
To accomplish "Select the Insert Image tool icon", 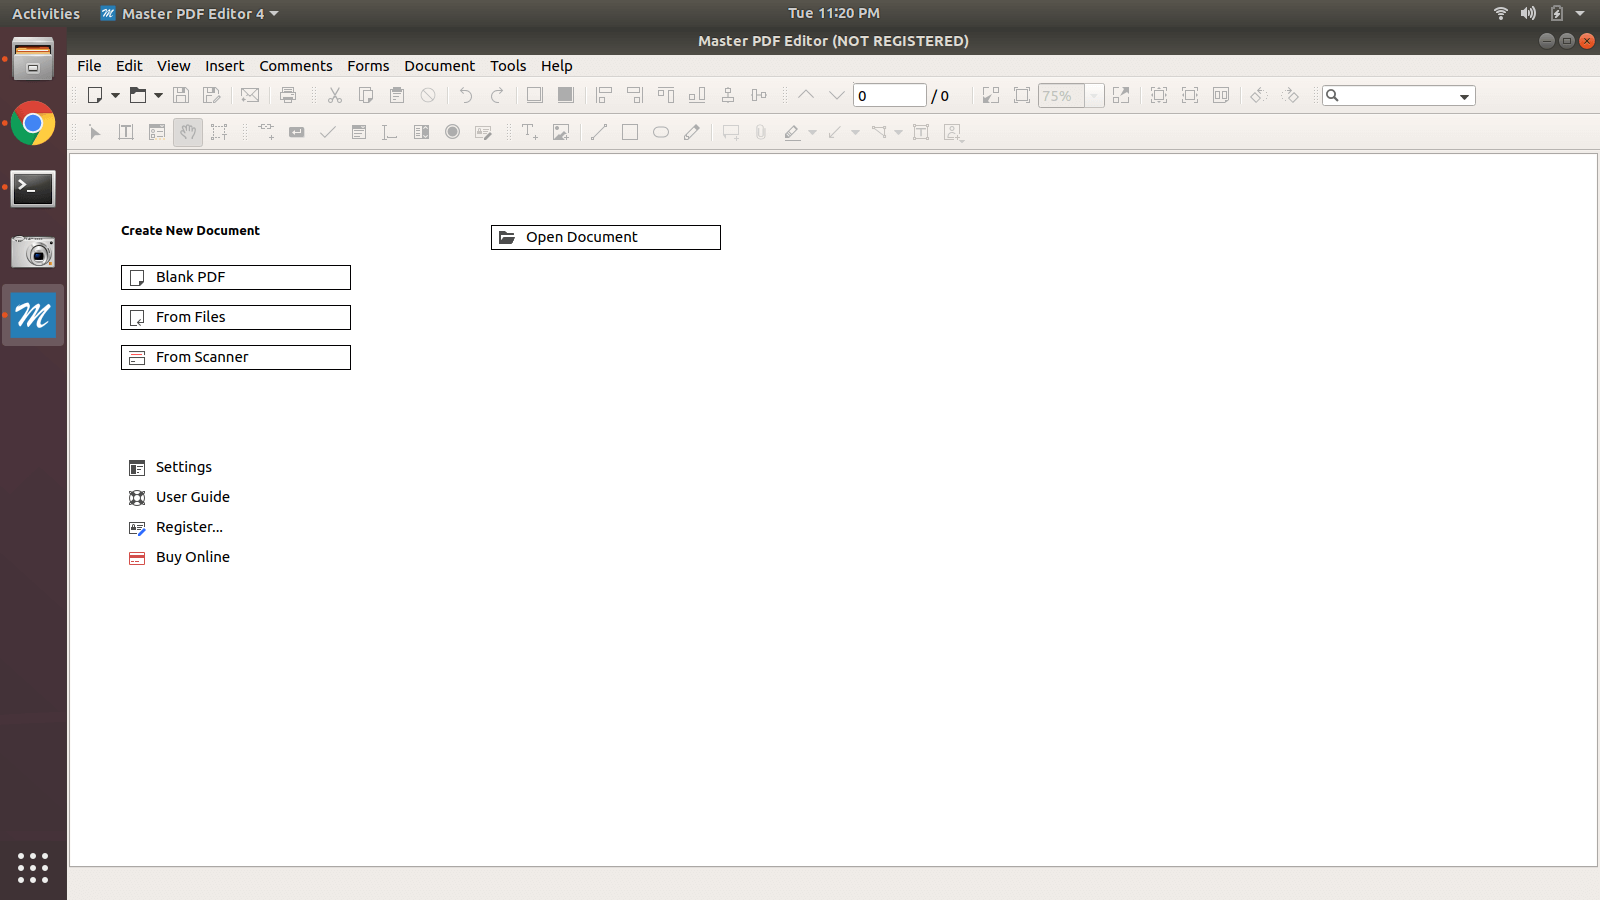I will click(x=561, y=132).
